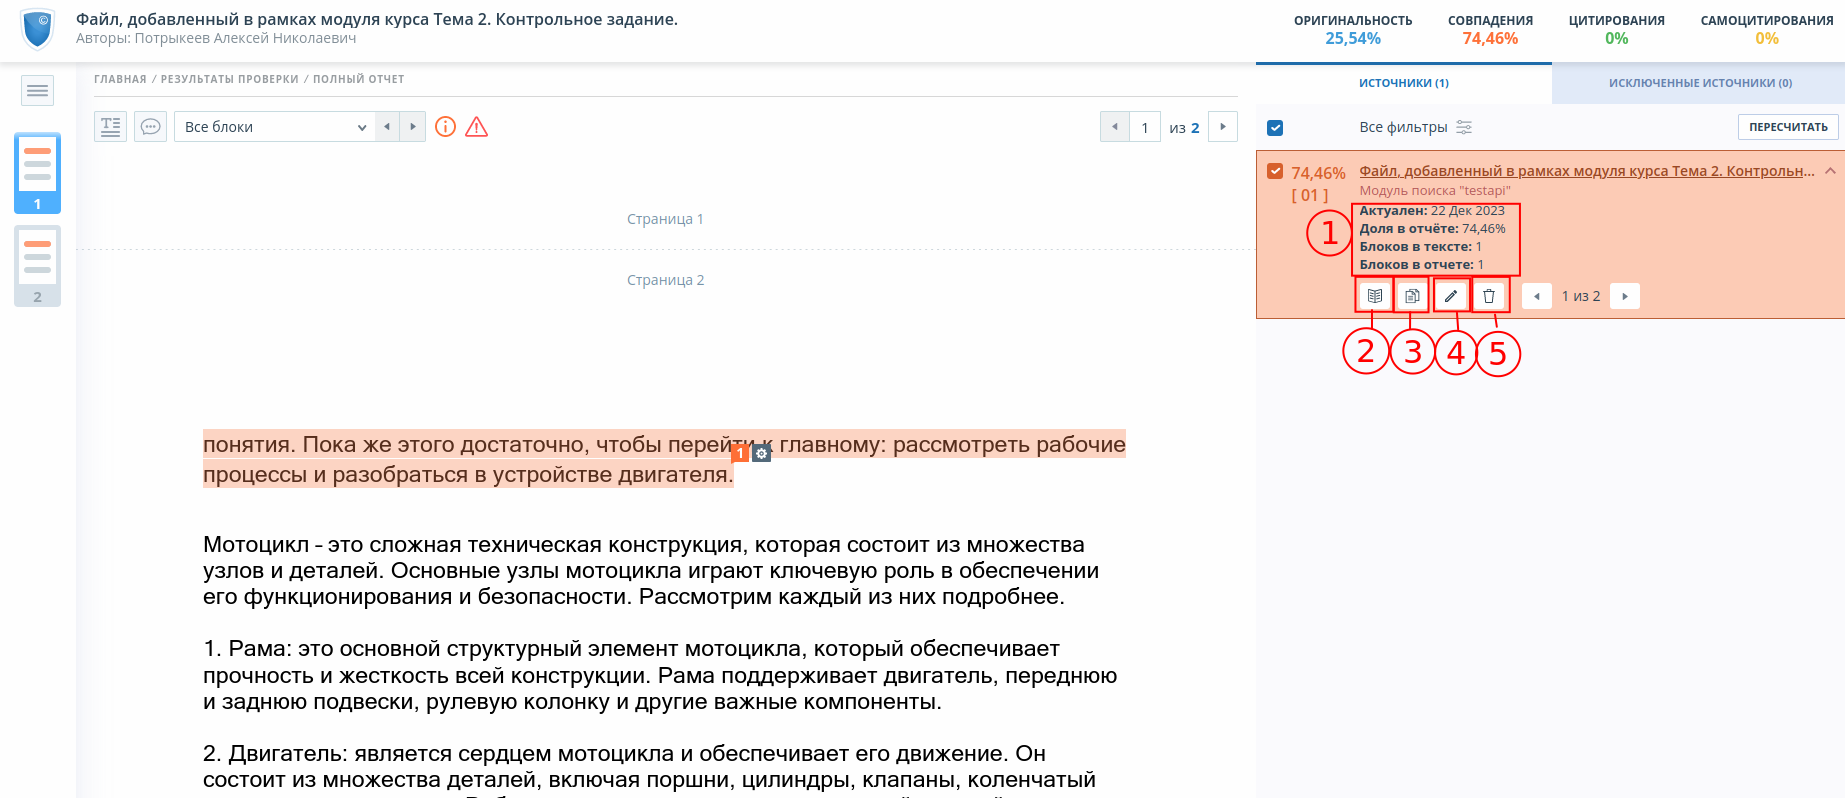Click the orange block marker '1' in text
The height and width of the screenshot is (798, 1845).
pyautogui.click(x=740, y=453)
